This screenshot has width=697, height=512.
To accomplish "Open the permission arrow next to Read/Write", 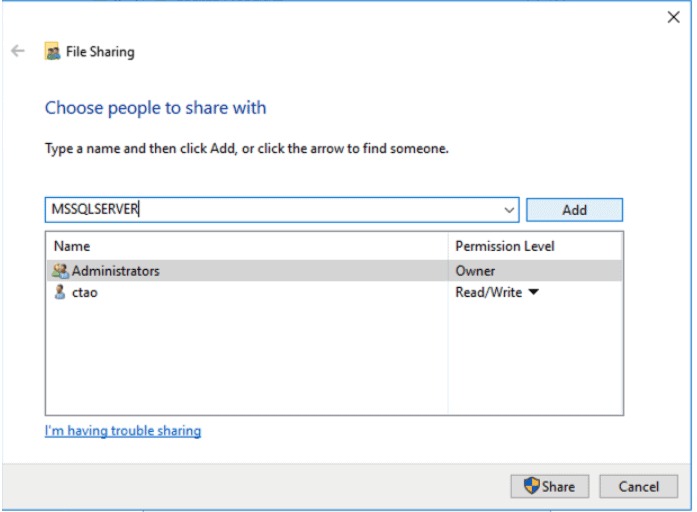I will pos(533,293).
